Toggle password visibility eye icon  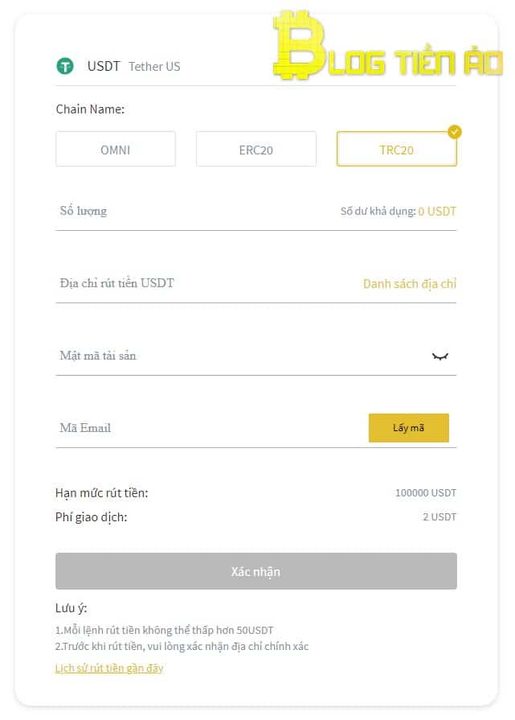(440, 356)
